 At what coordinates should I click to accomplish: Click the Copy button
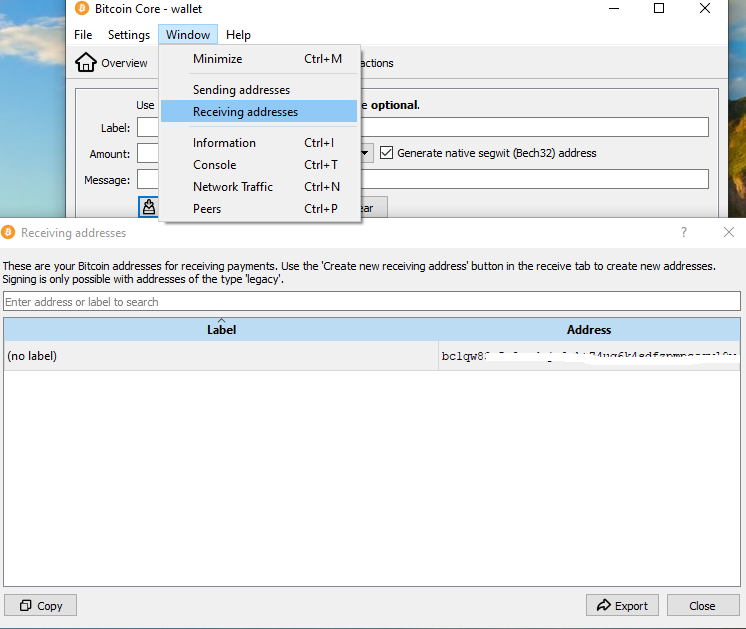coord(40,605)
